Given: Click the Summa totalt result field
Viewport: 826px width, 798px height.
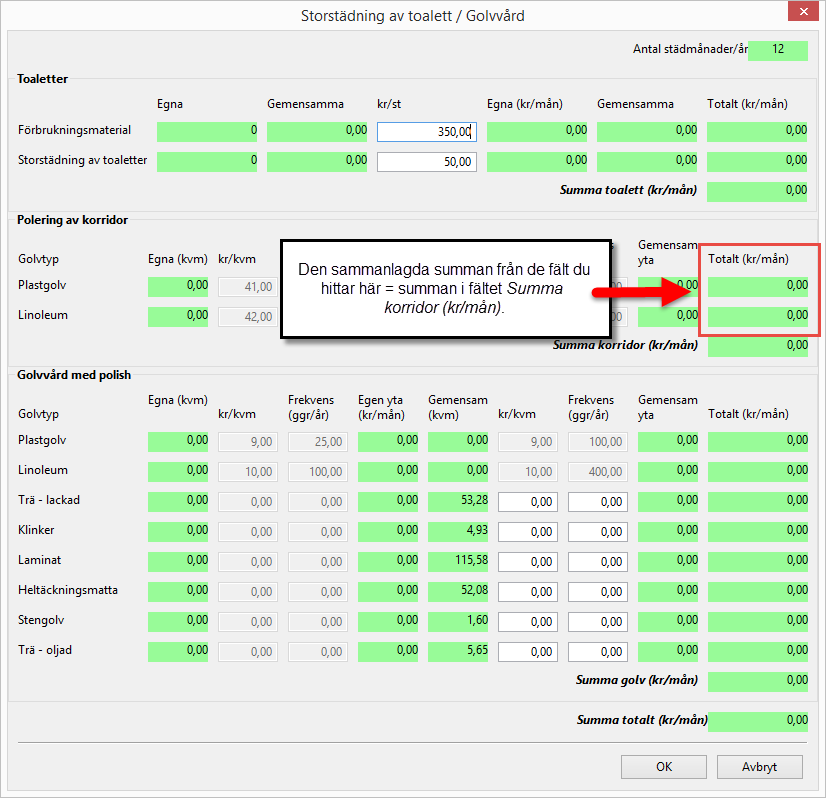Looking at the screenshot, I should [757, 720].
